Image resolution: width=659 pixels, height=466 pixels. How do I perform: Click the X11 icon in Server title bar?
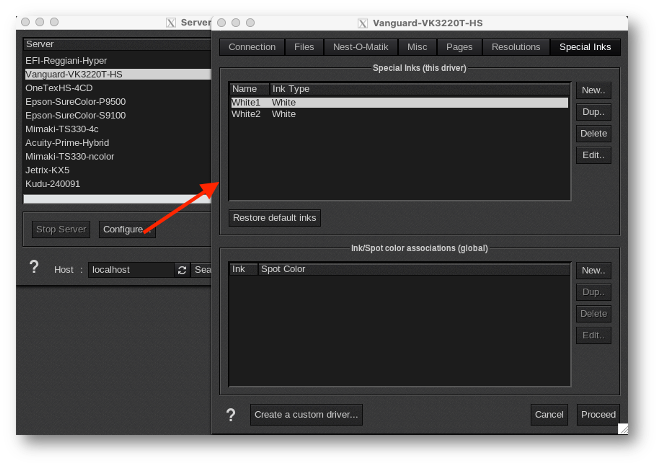click(x=171, y=23)
